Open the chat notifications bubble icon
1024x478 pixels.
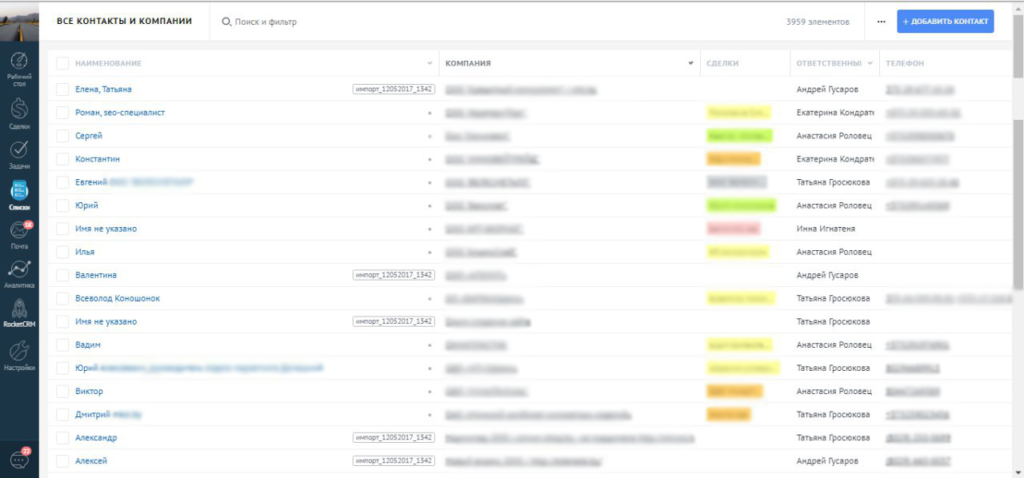19,458
